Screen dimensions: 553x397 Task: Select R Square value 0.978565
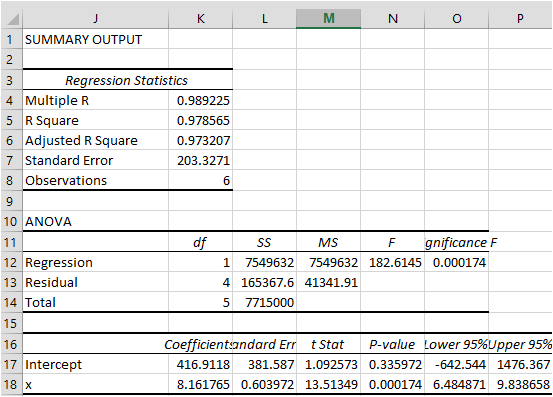tap(200, 120)
